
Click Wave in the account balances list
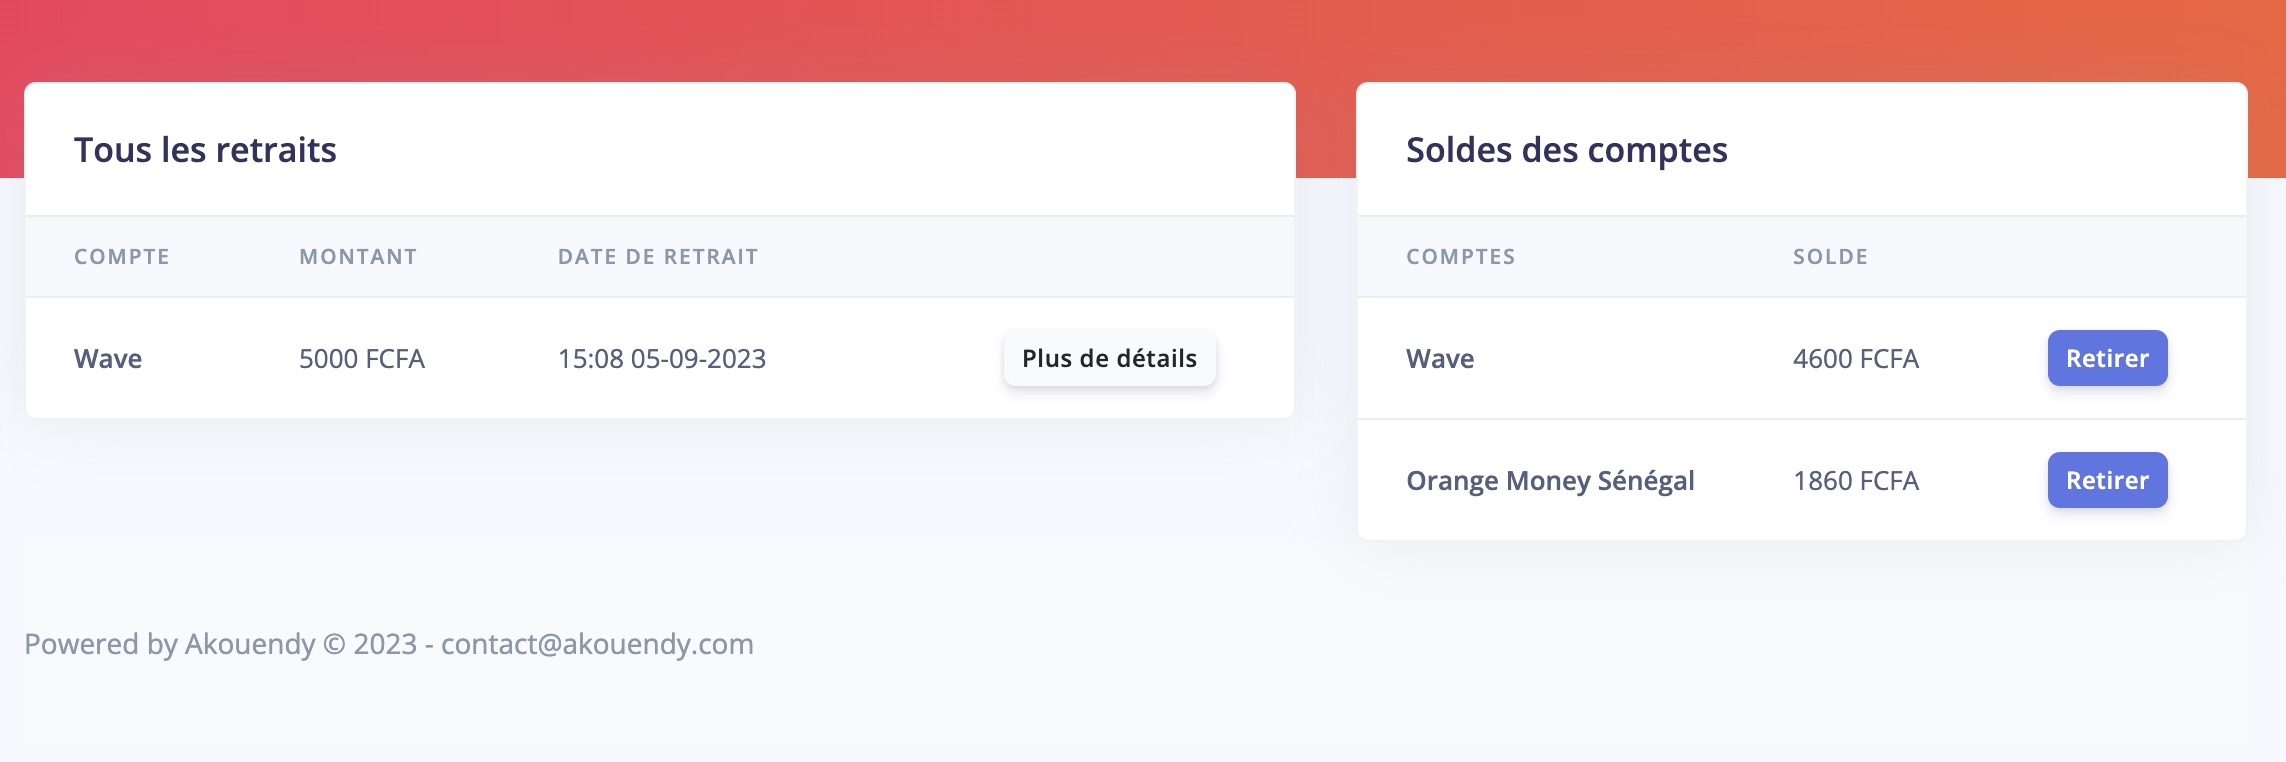tap(1440, 359)
